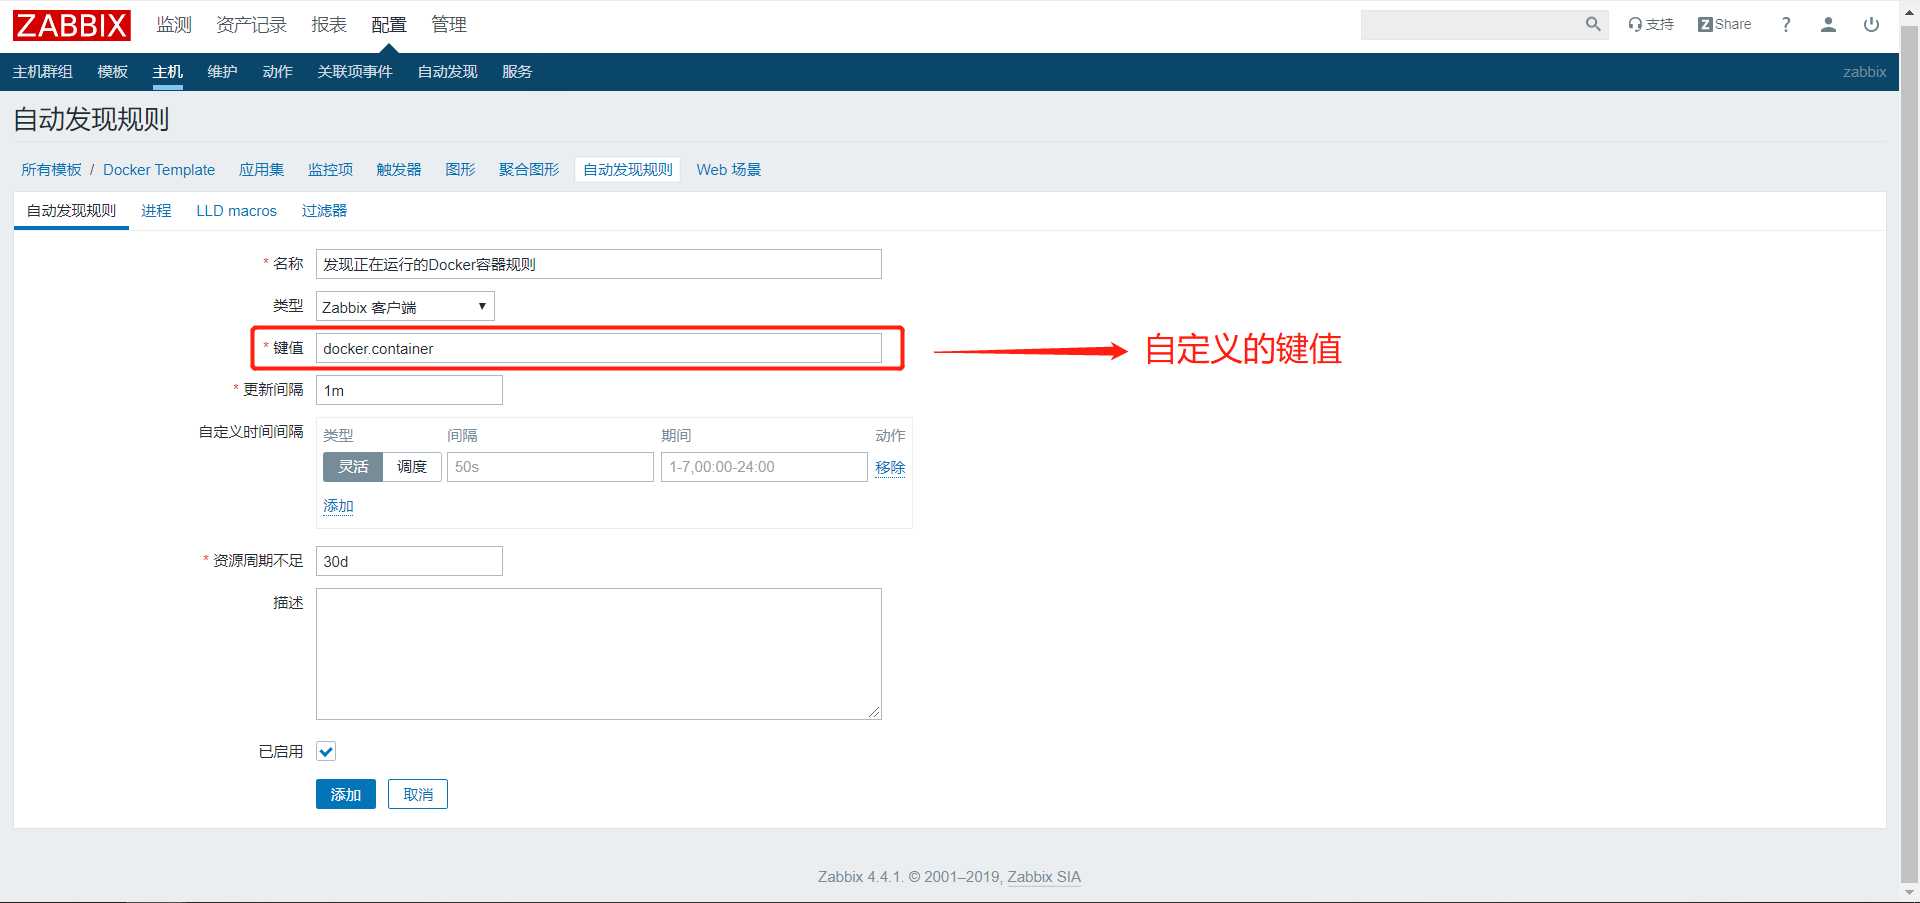This screenshot has height=903, width=1920.
Task: Open the Zabbix Share link
Action: 1725,24
